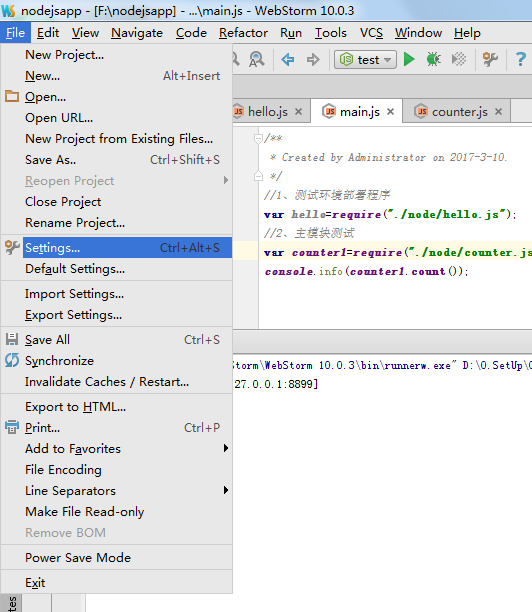532x612 pixels.
Task: Select New... menu entry
Action: point(117,76)
